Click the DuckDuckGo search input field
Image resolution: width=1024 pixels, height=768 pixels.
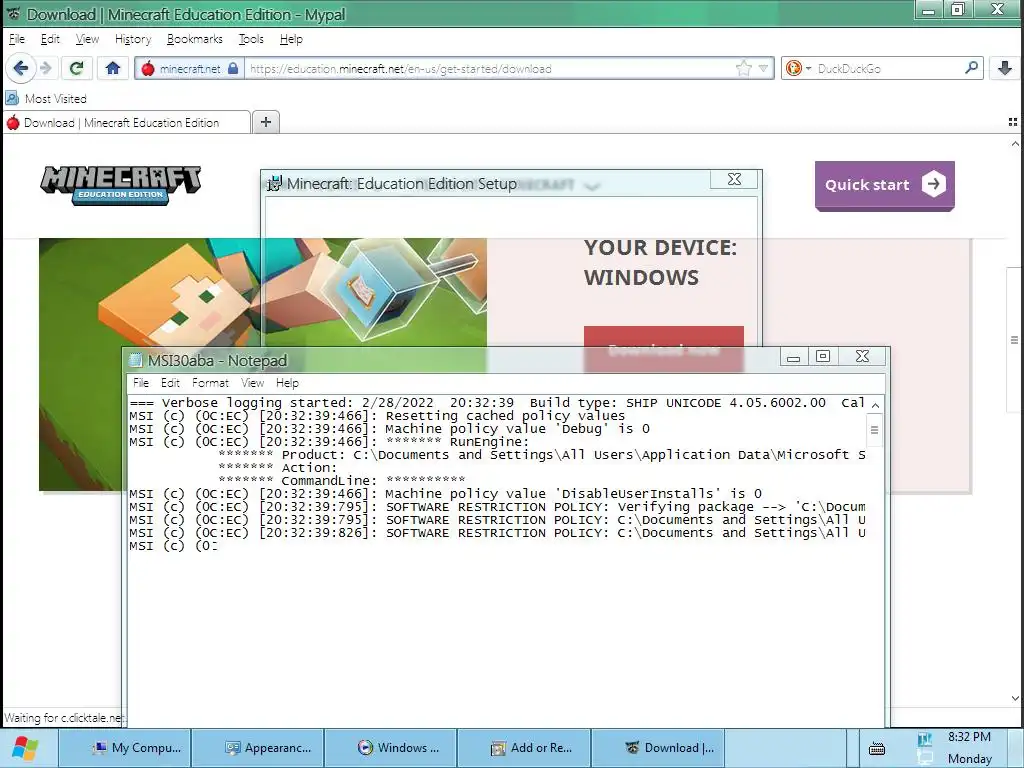(x=888, y=69)
